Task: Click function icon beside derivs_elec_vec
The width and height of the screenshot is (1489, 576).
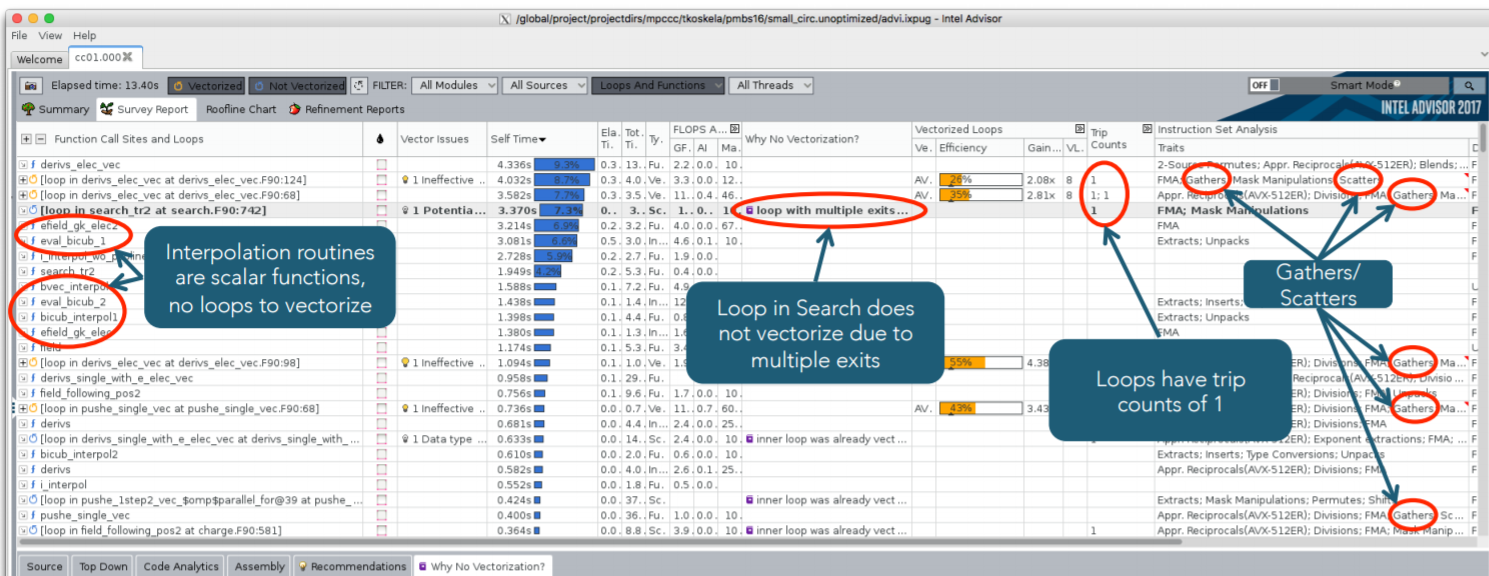Action: coord(32,164)
